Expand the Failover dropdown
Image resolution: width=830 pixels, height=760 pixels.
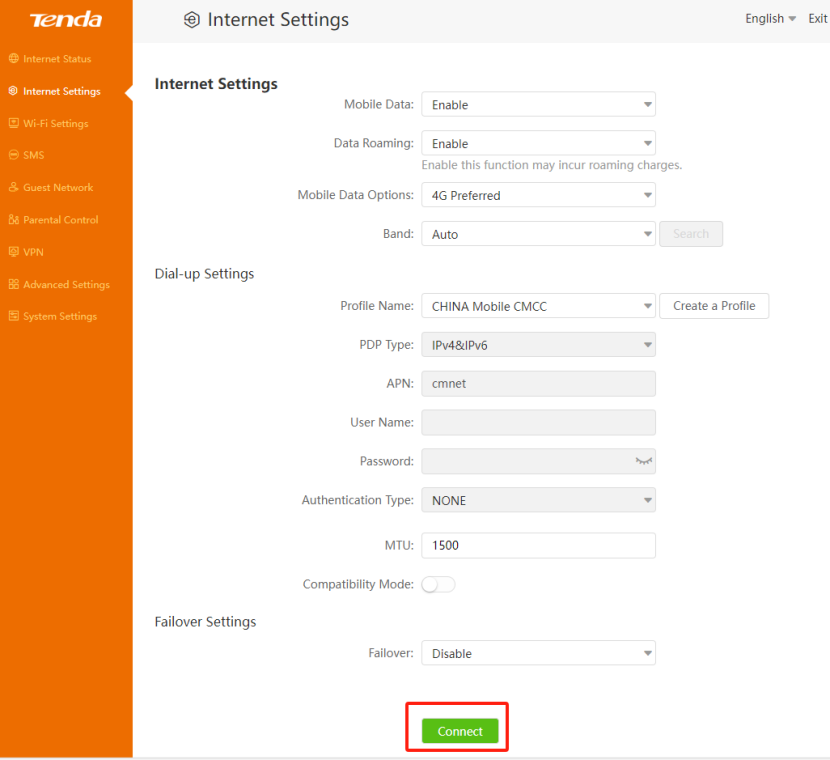coord(538,654)
